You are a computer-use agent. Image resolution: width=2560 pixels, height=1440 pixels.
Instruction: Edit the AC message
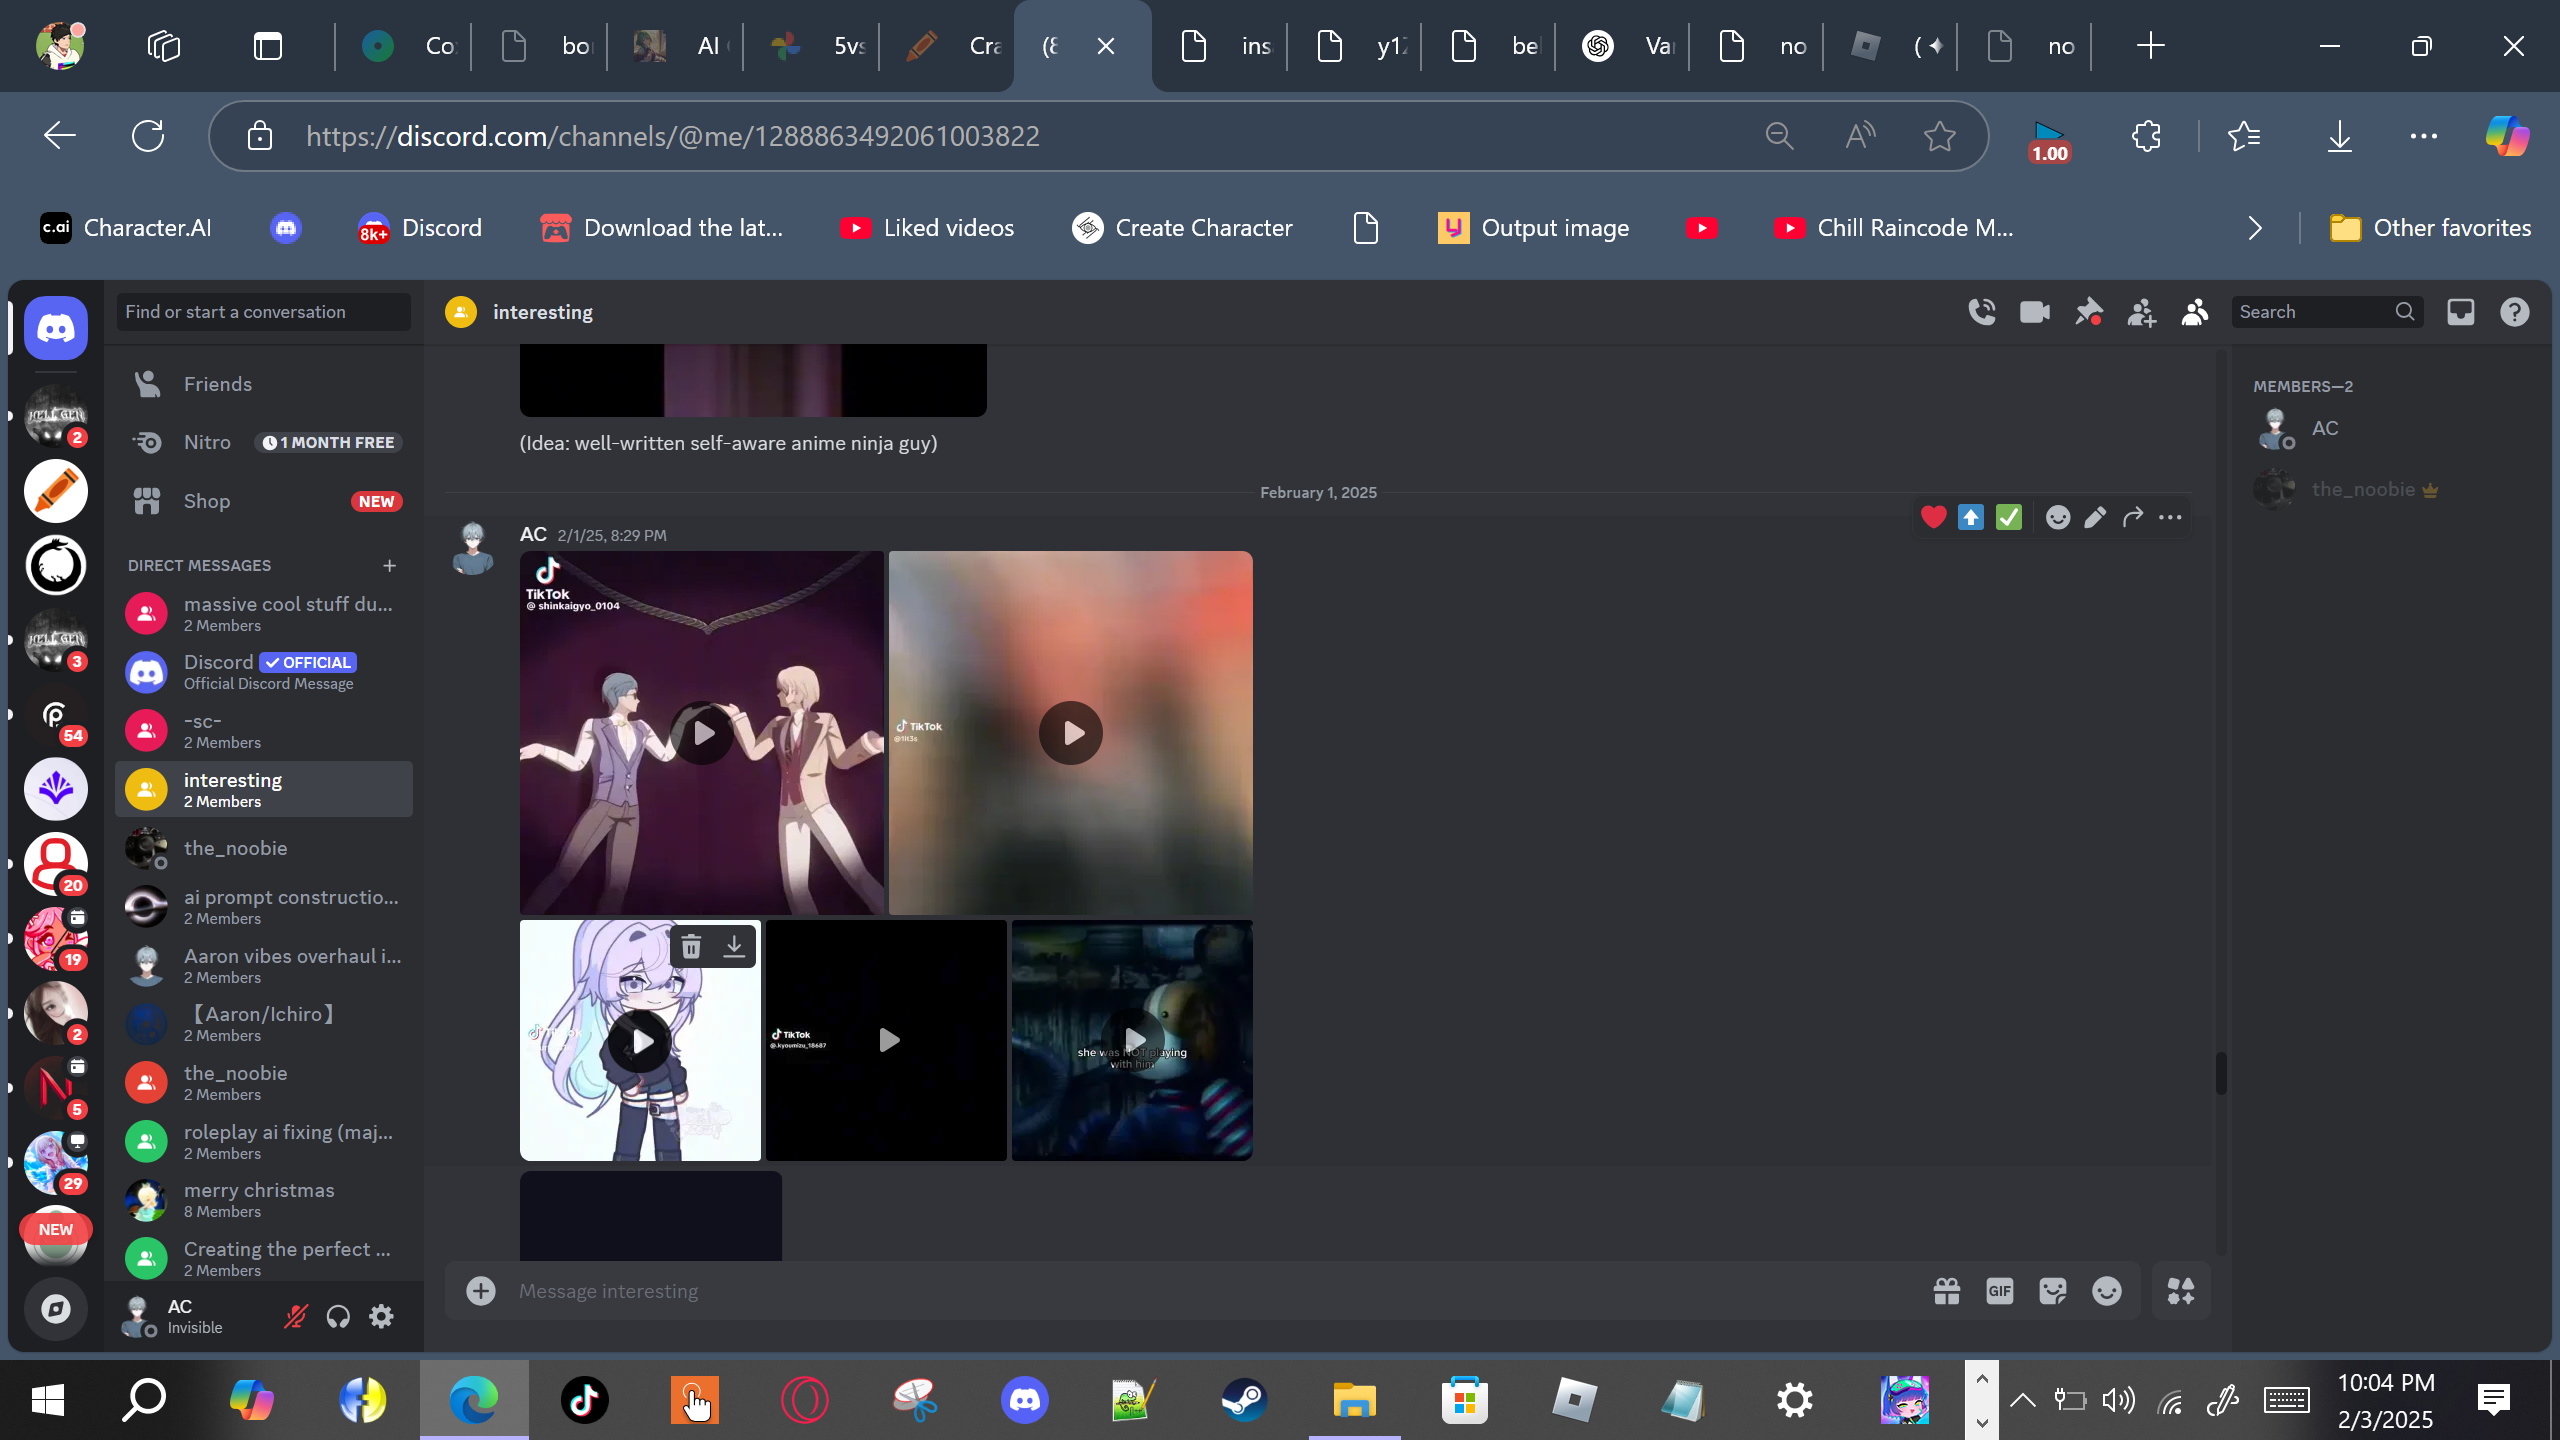(x=2095, y=517)
